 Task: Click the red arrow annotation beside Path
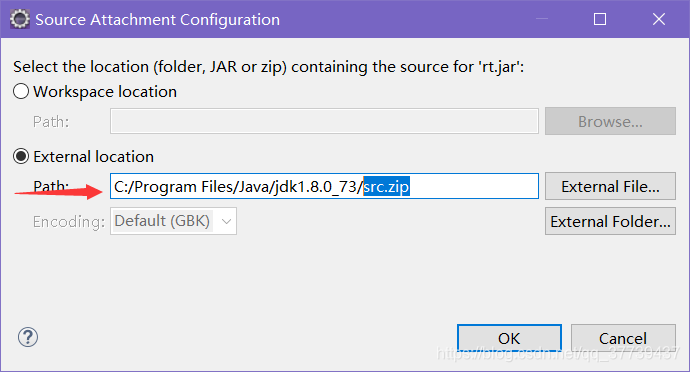tap(59, 192)
